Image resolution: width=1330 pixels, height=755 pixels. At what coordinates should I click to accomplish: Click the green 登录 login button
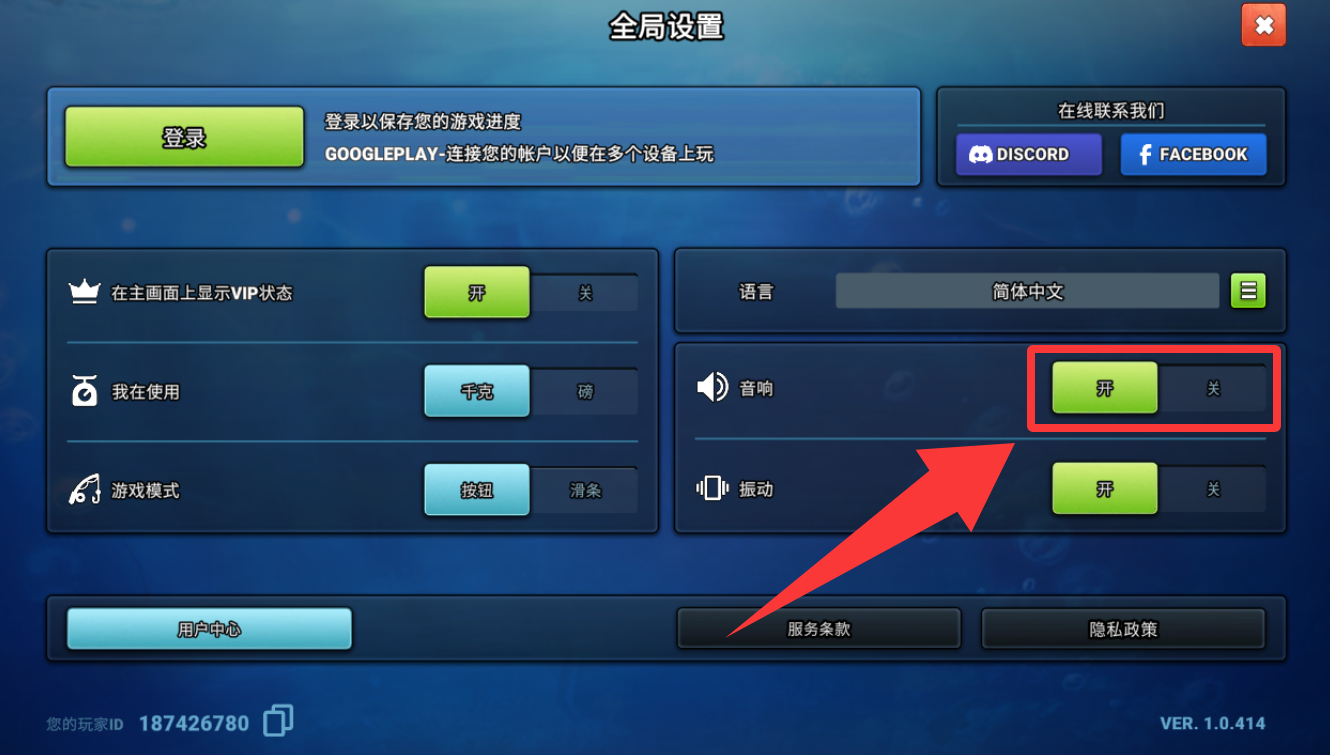[x=184, y=137]
